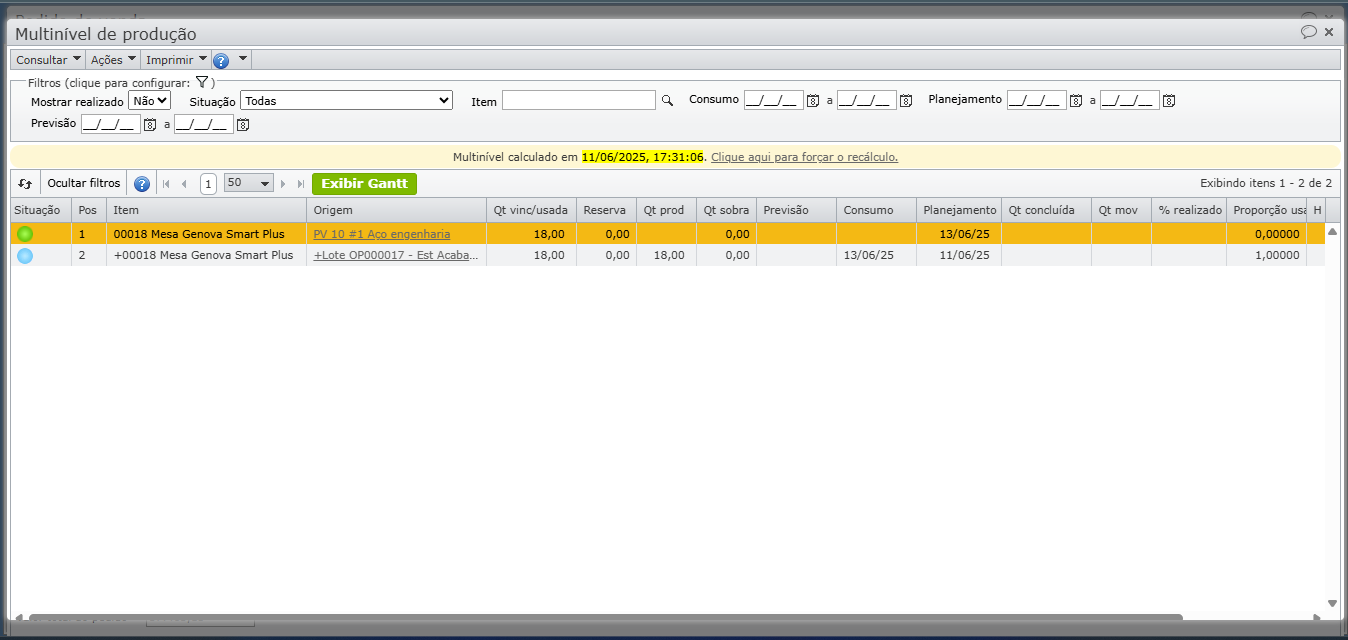
Task: Click blue status icon in row 2
Action: coord(25,256)
